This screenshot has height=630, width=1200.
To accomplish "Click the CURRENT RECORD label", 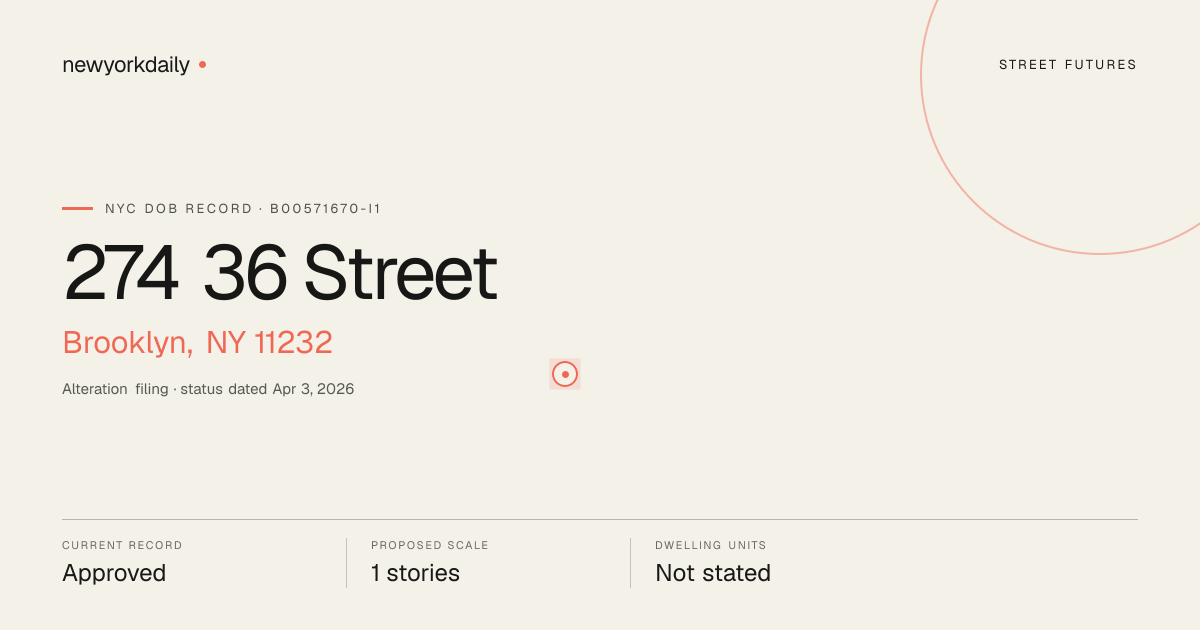I will [122, 546].
